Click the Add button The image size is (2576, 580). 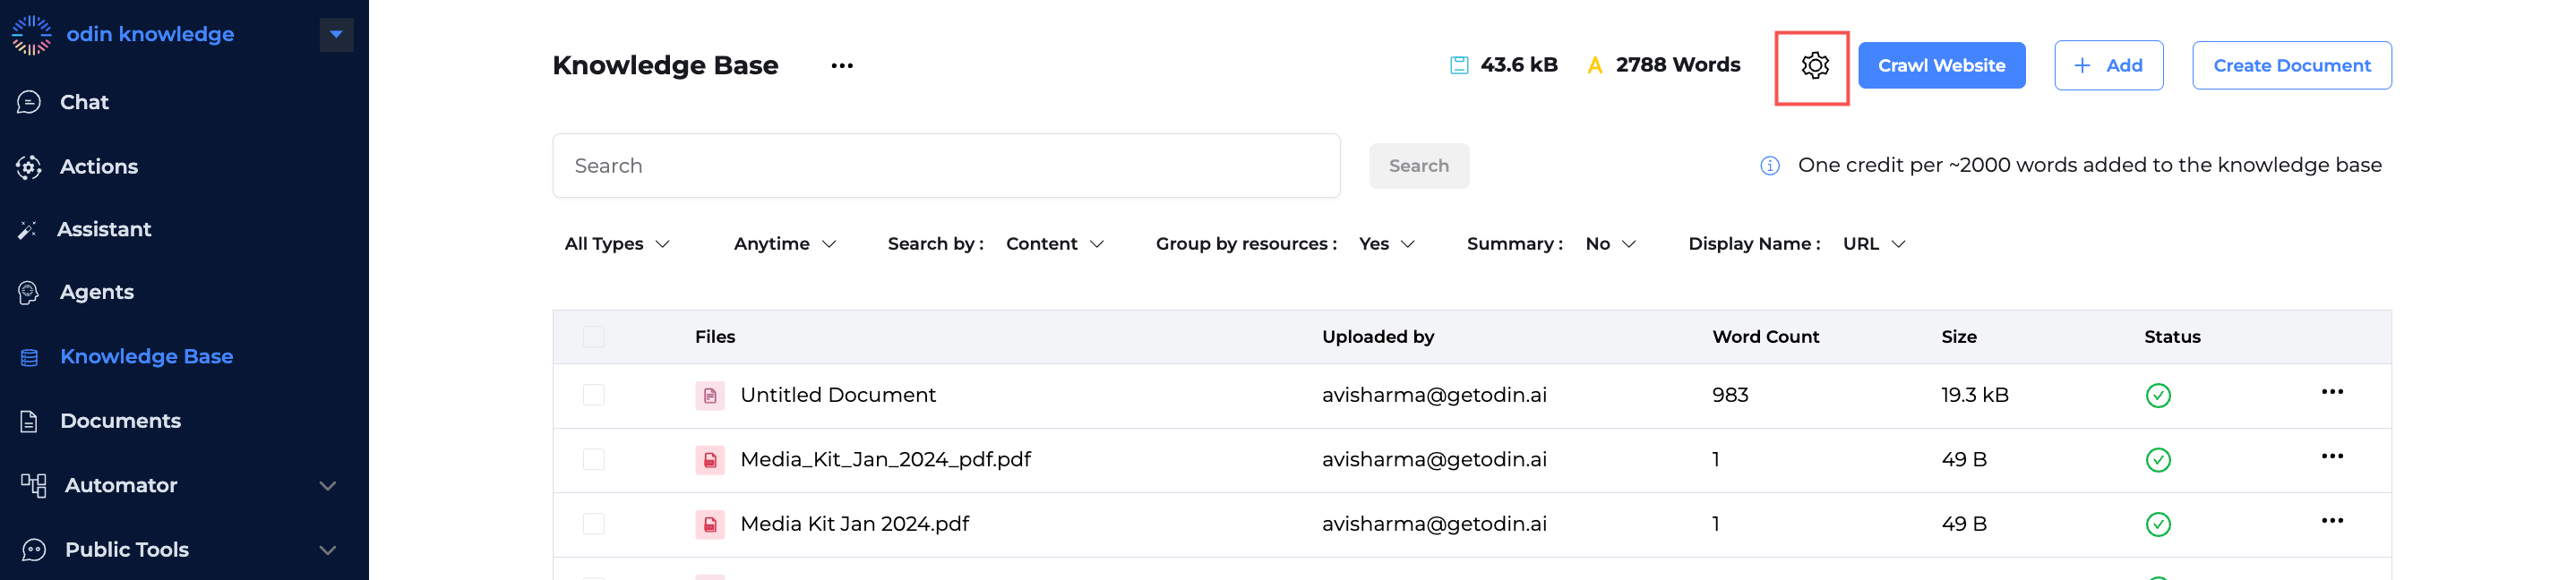click(x=2108, y=66)
